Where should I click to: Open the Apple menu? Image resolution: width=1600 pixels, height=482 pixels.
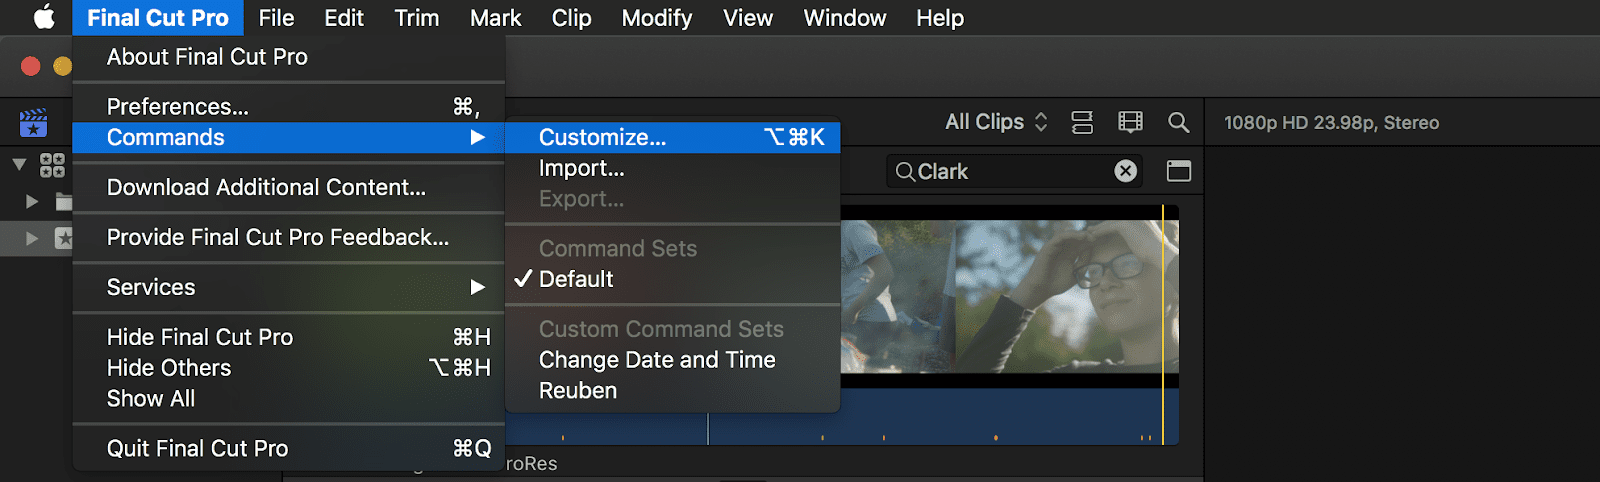click(x=44, y=18)
